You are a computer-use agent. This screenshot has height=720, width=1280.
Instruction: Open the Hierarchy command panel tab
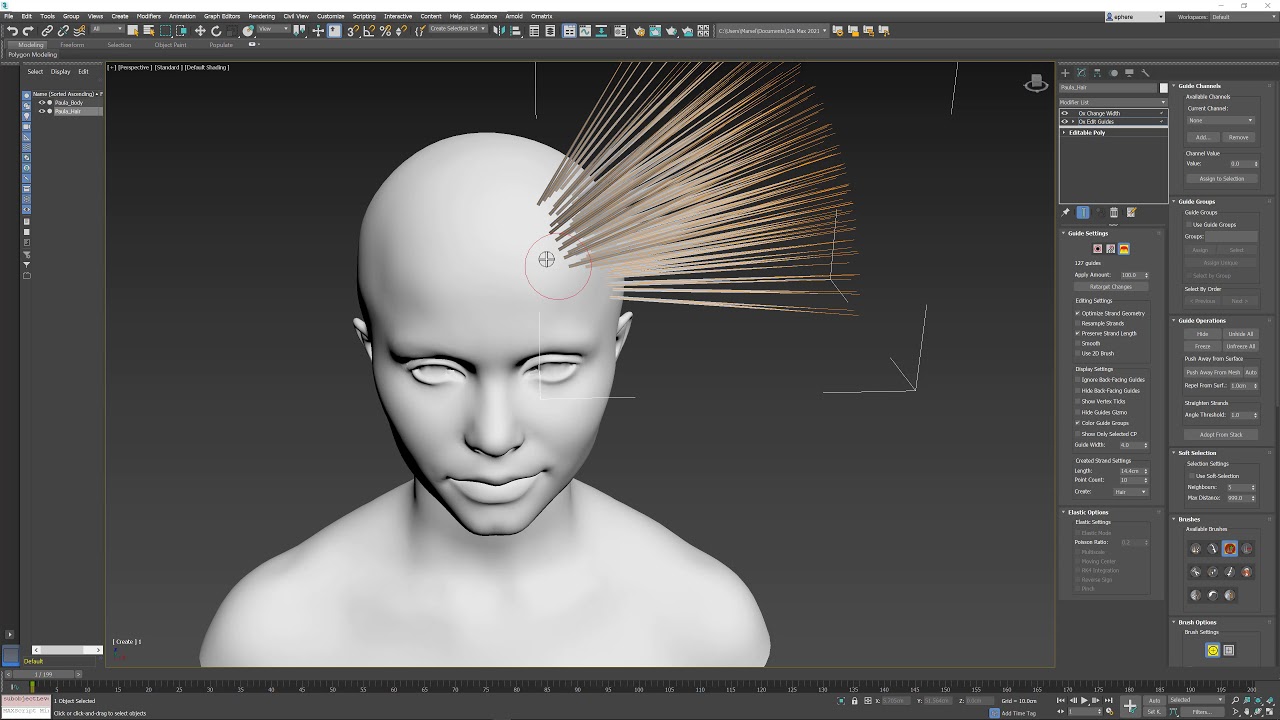click(1097, 73)
